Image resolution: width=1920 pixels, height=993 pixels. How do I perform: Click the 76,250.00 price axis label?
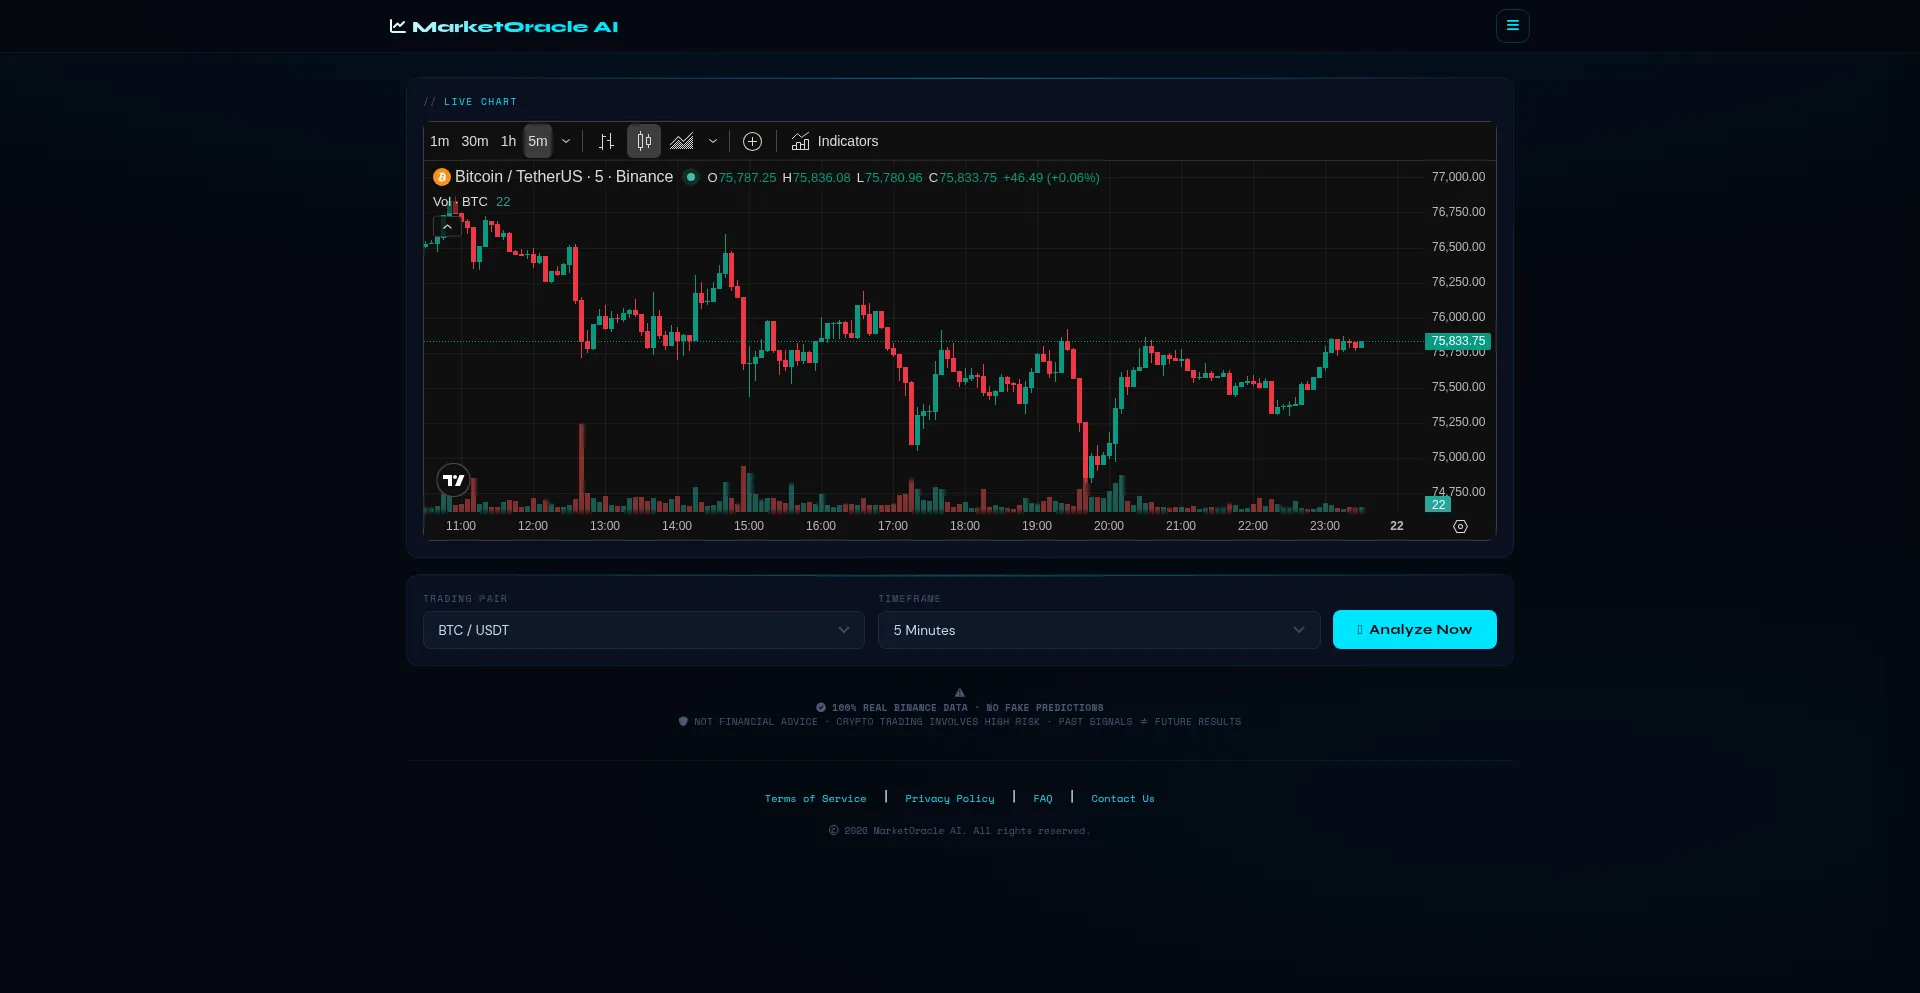point(1458,282)
